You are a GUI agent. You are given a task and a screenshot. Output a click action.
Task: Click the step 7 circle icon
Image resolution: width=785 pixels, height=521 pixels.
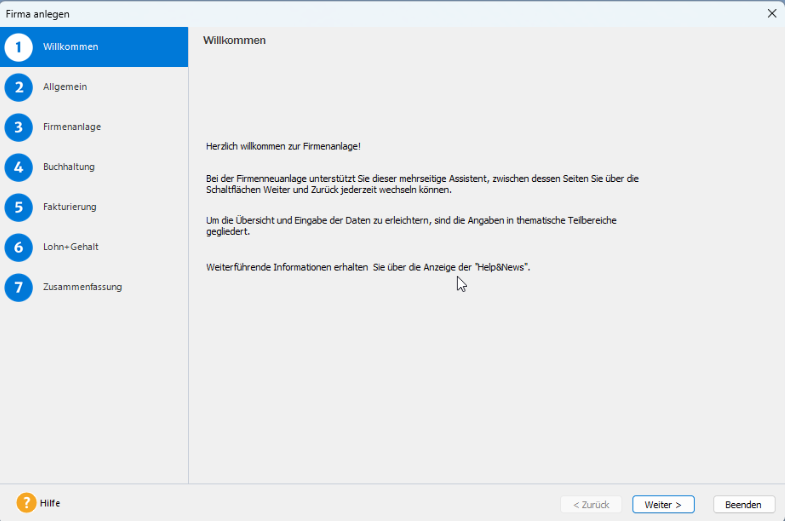pos(19,288)
